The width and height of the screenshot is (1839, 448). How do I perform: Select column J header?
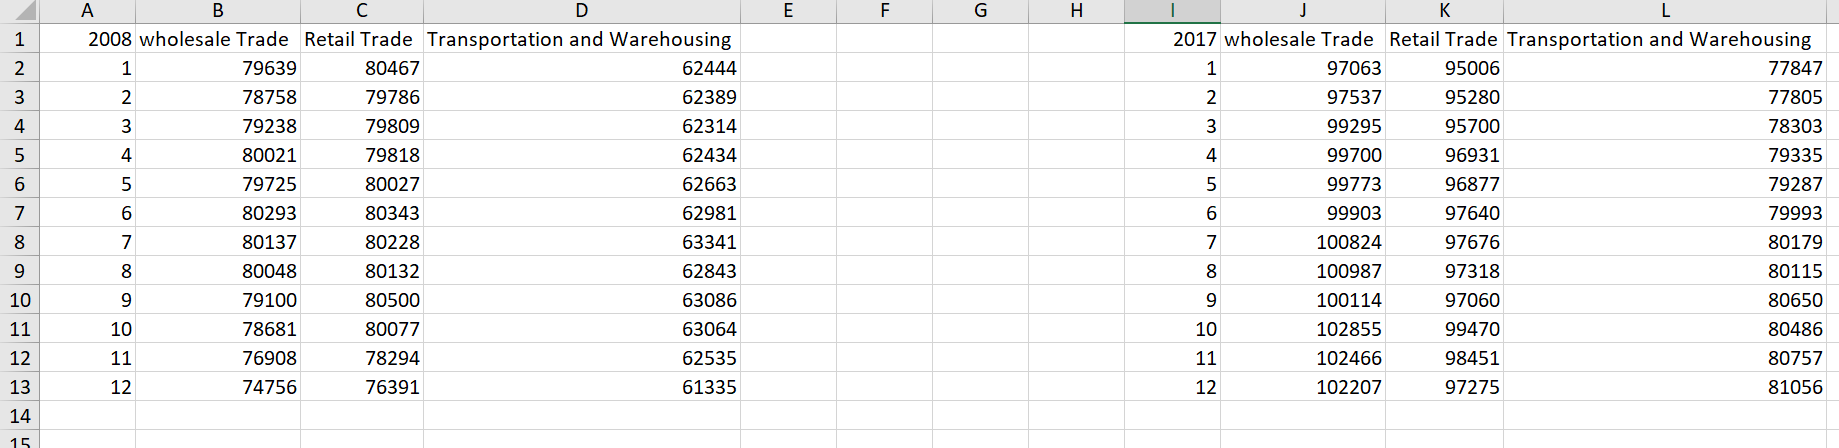pos(1303,11)
